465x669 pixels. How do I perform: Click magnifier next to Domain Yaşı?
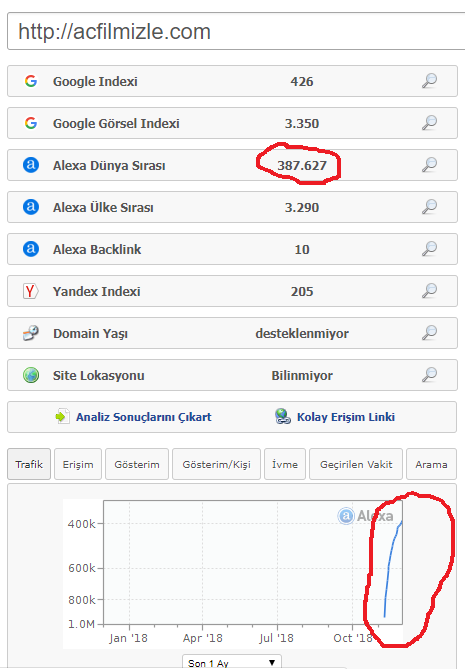coord(430,333)
